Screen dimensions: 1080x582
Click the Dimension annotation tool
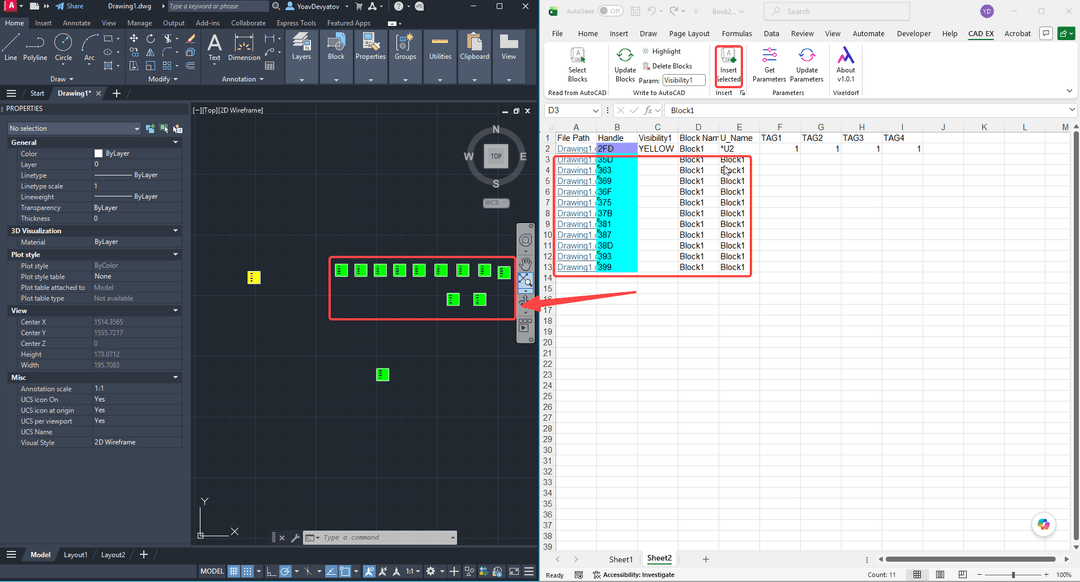(x=244, y=47)
